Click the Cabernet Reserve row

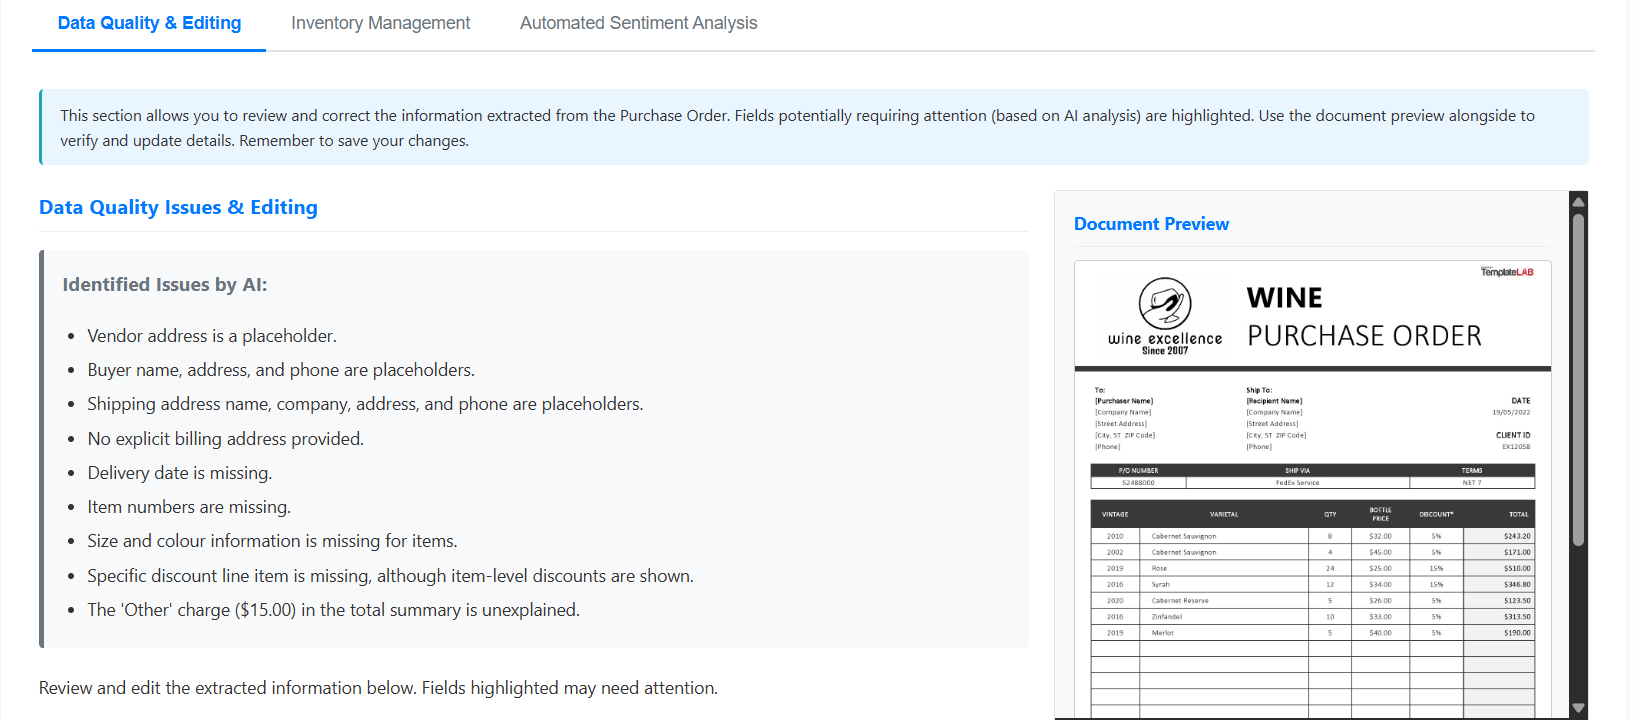(x=1312, y=601)
